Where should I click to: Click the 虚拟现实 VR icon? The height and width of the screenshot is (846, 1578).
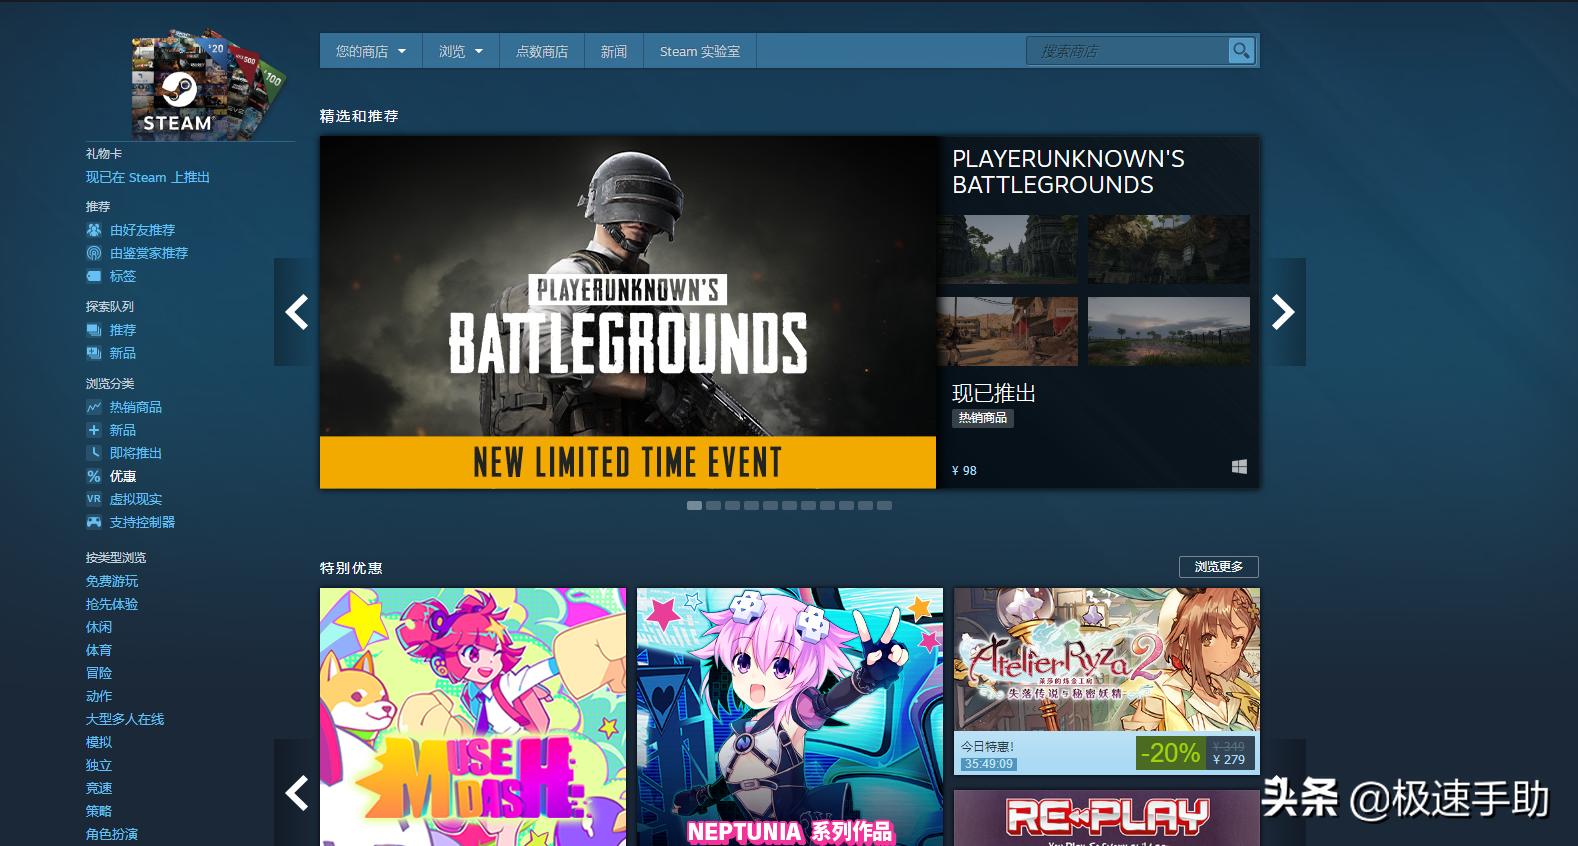[x=94, y=499]
